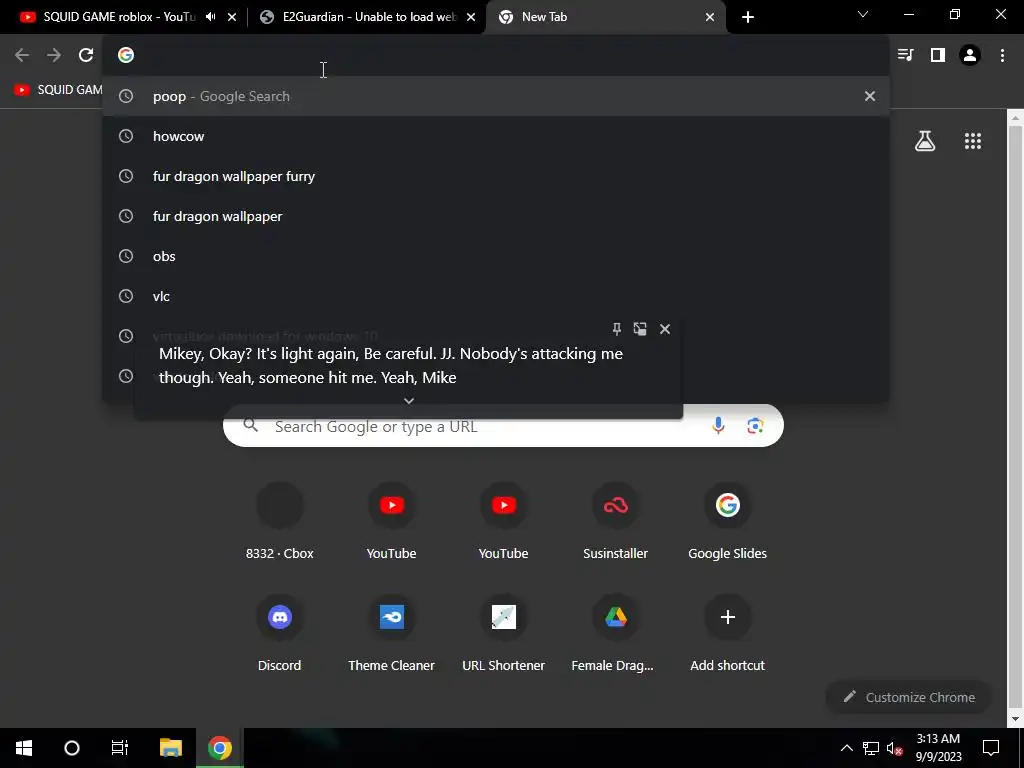Open the Theme Cleaner shortcut
Viewport: 1024px width, 768px height.
coord(391,634)
